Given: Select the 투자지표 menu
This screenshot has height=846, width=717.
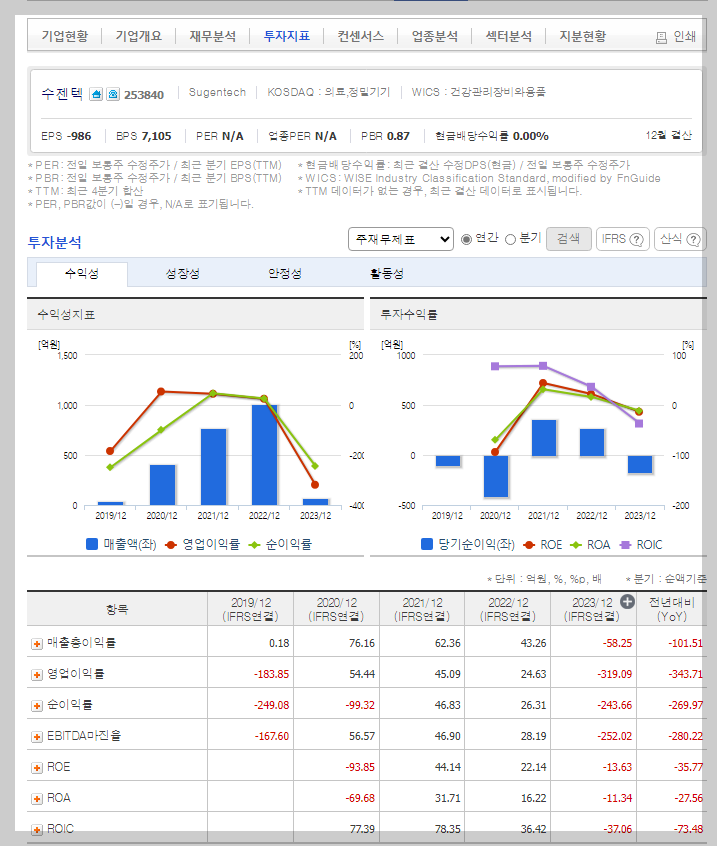Looking at the screenshot, I should click(286, 36).
